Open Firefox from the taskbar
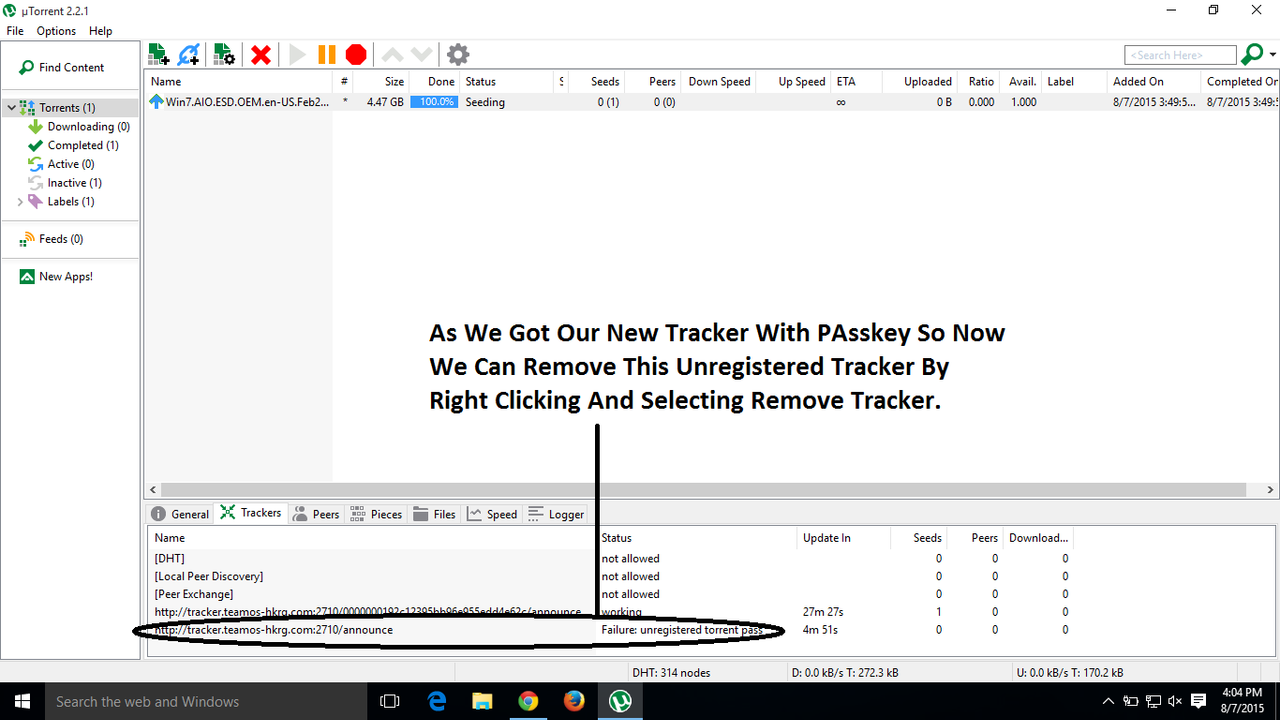Viewport: 1280px width, 720px height. click(574, 701)
